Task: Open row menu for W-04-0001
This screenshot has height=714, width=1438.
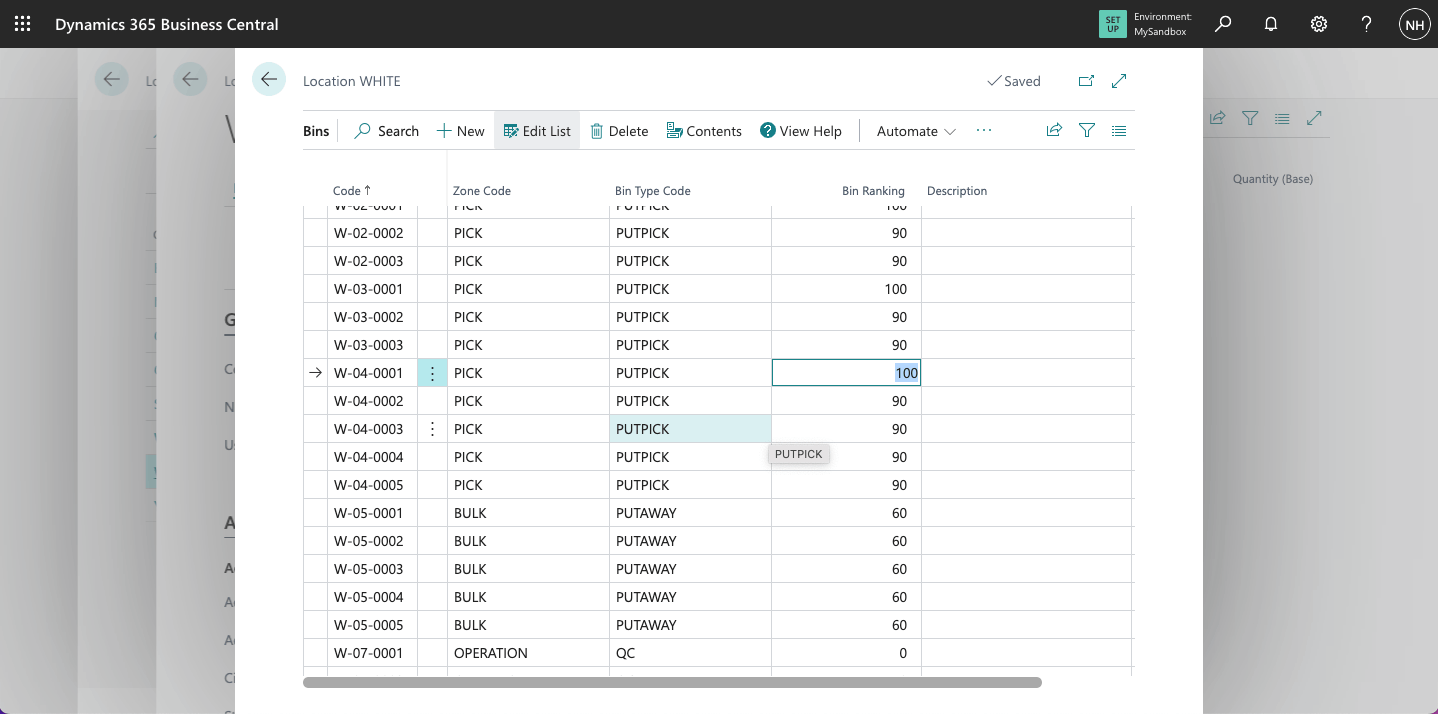Action: (x=432, y=373)
